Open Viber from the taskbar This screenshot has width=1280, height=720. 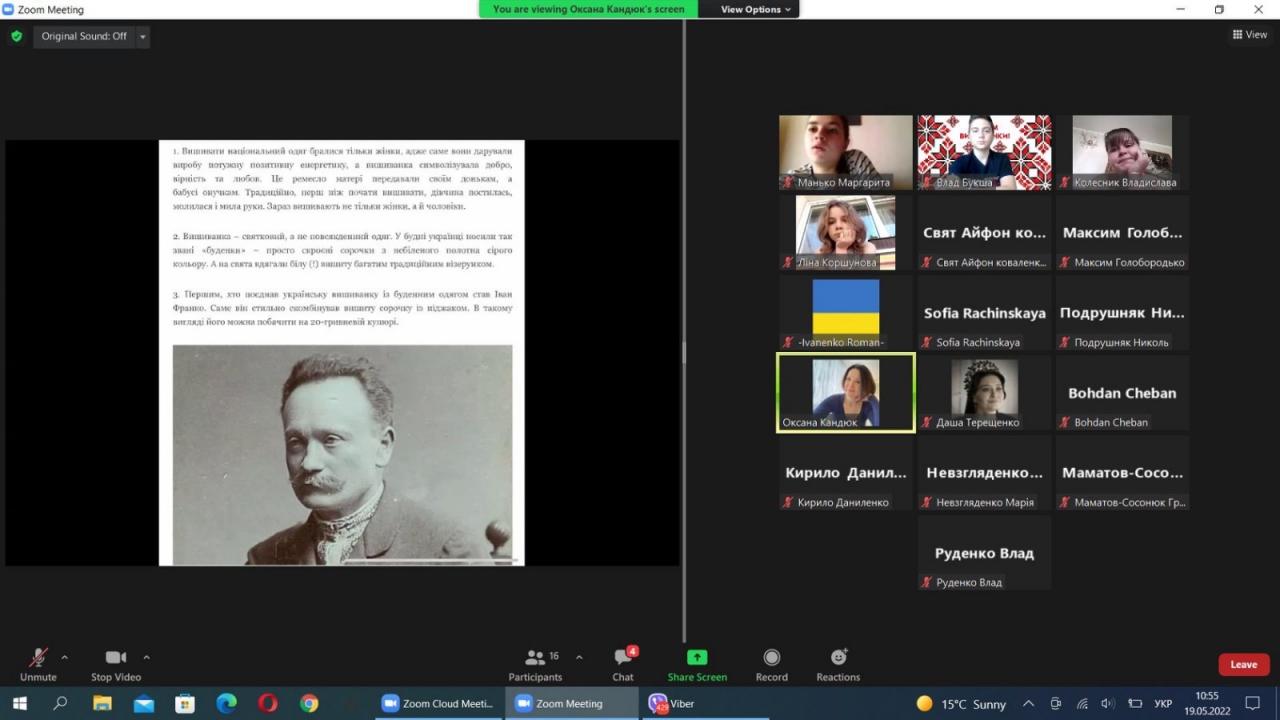coord(671,703)
